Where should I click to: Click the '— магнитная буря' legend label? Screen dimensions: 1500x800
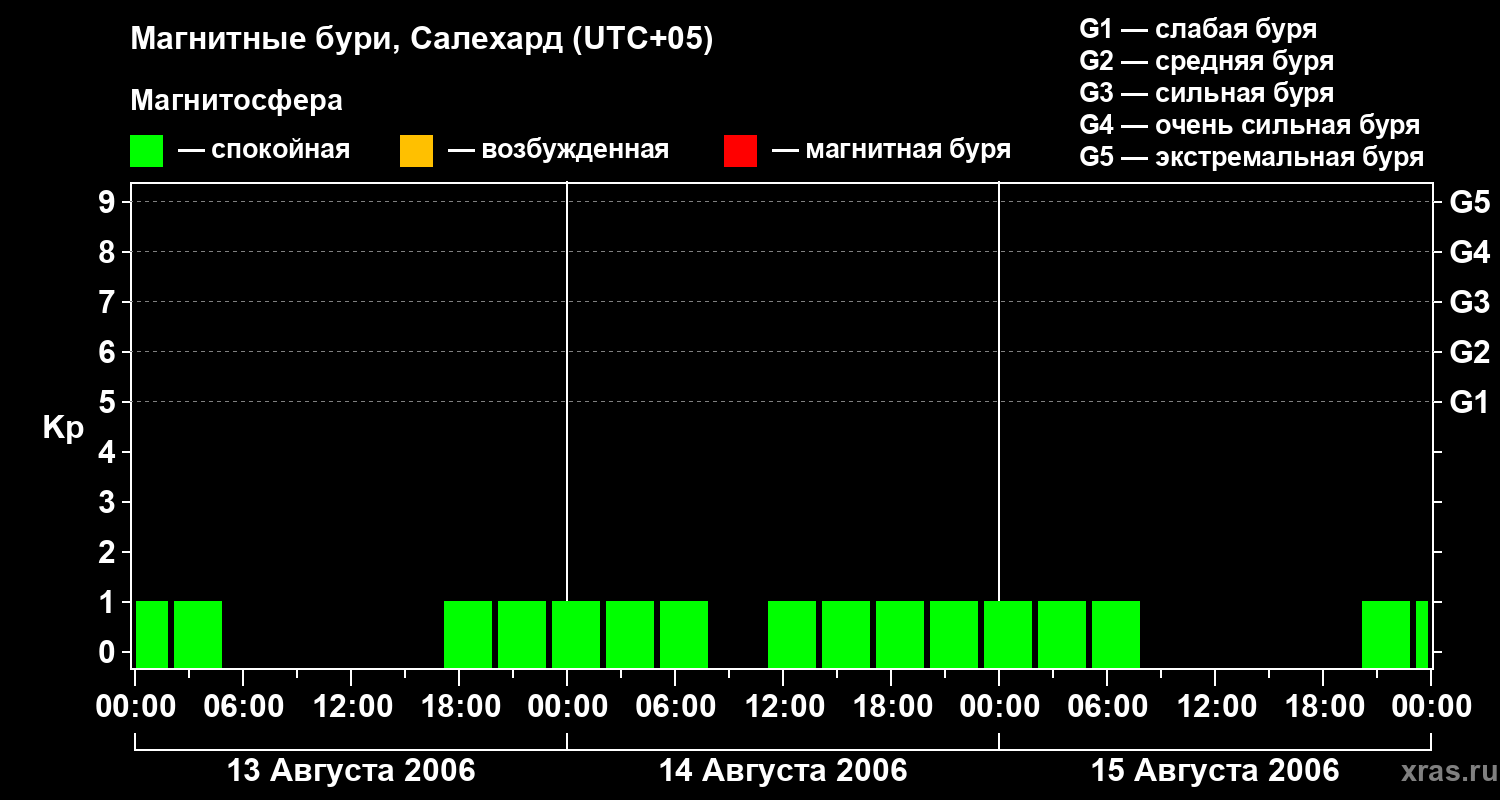pos(891,150)
